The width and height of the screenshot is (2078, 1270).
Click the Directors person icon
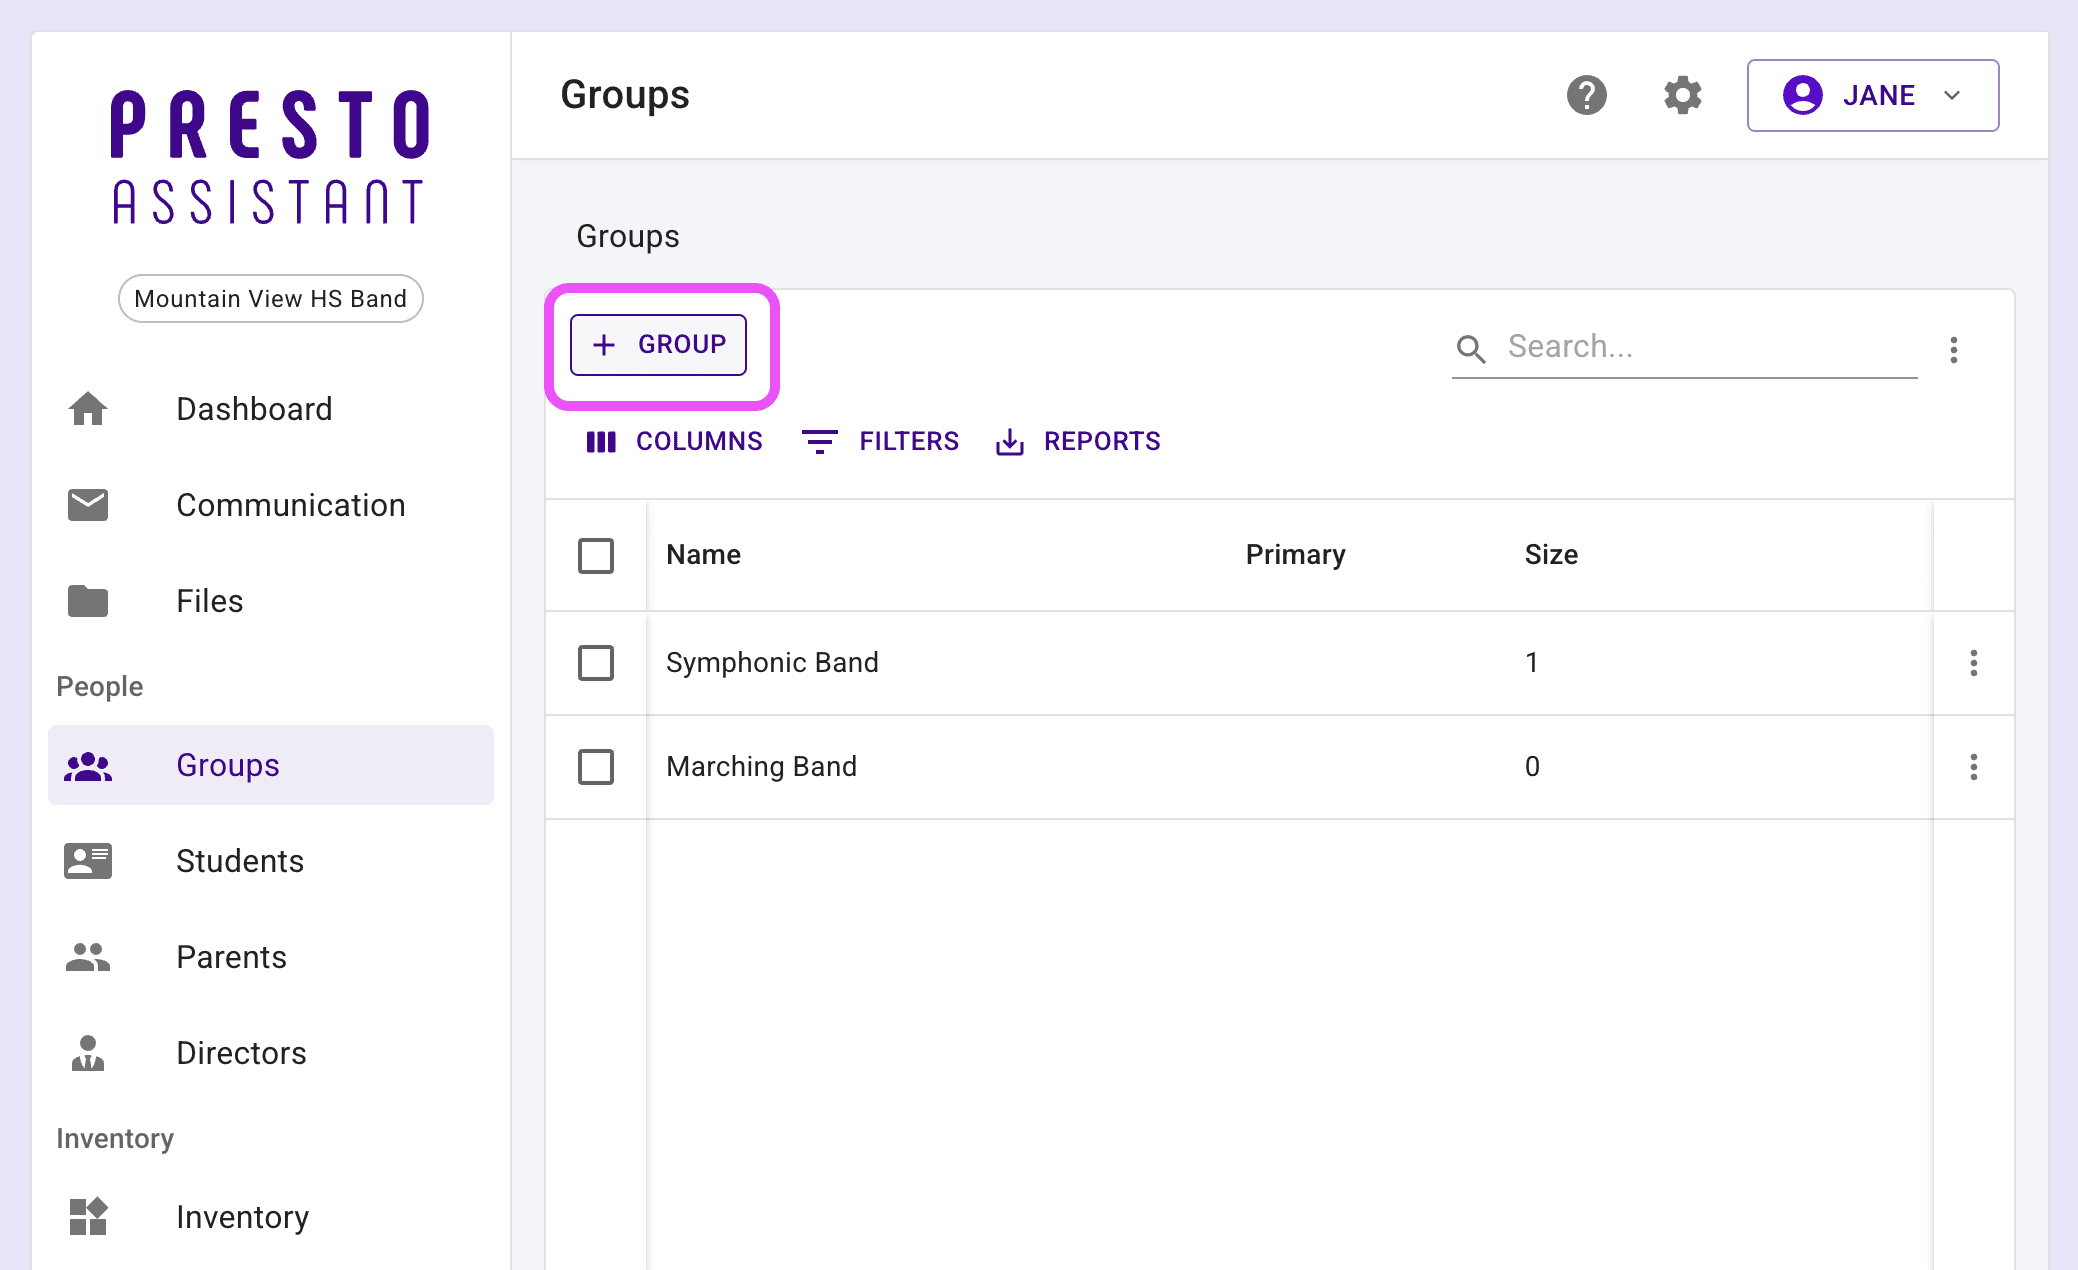click(x=88, y=1053)
